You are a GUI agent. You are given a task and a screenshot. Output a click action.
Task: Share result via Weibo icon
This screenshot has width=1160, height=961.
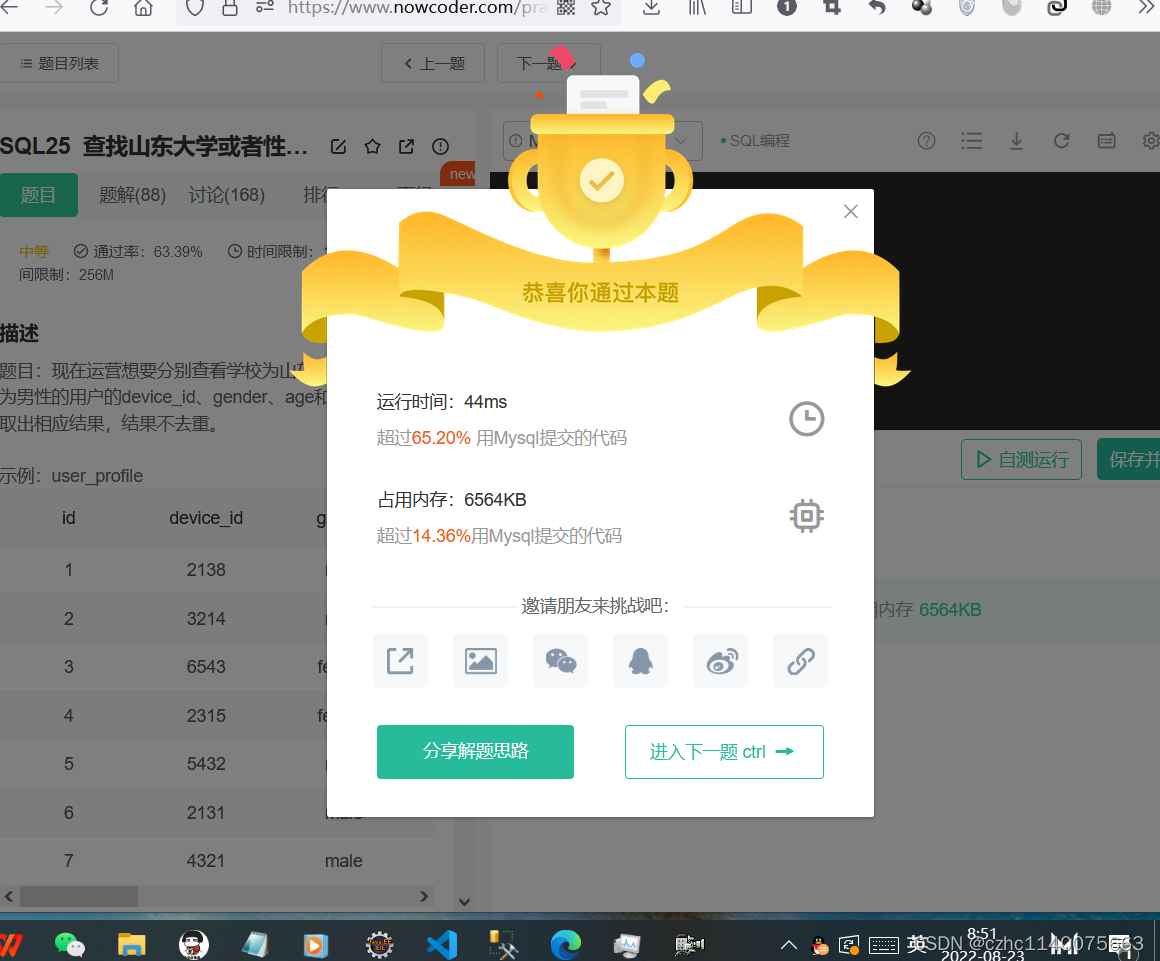[720, 660]
